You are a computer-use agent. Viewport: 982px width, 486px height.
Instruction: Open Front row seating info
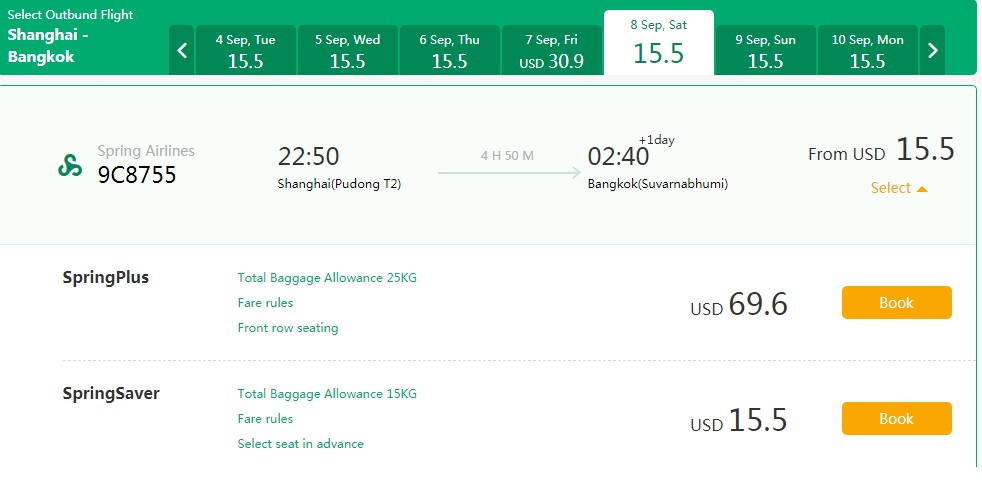coord(288,328)
